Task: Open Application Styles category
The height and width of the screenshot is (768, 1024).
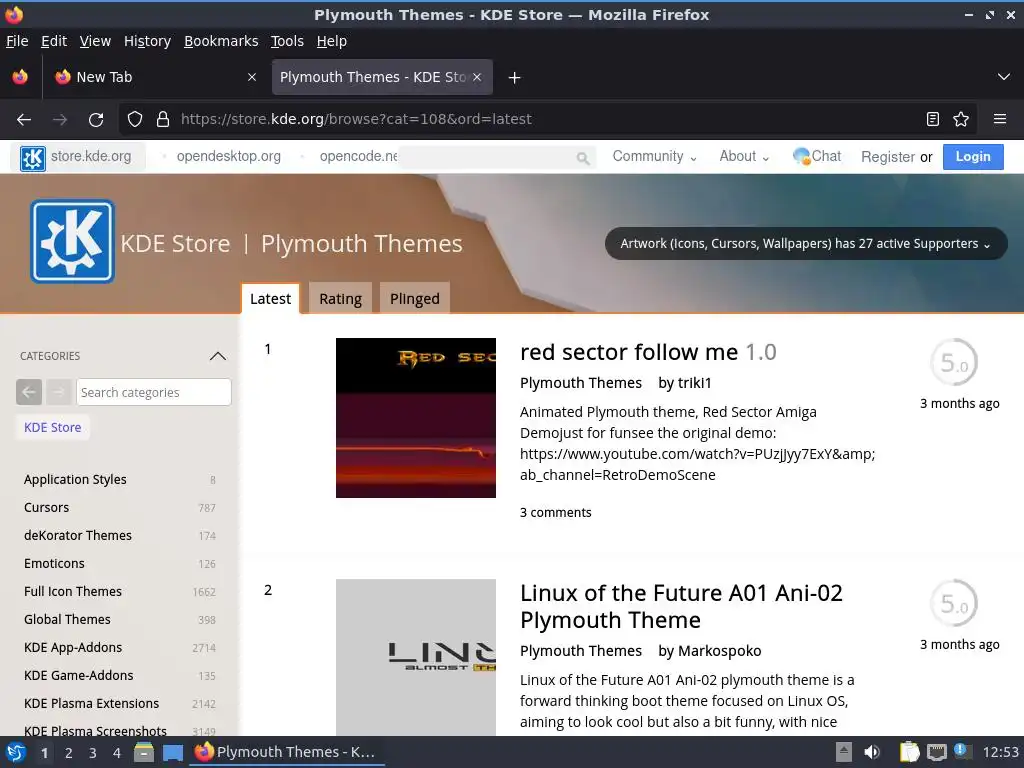Action: [x=75, y=479]
